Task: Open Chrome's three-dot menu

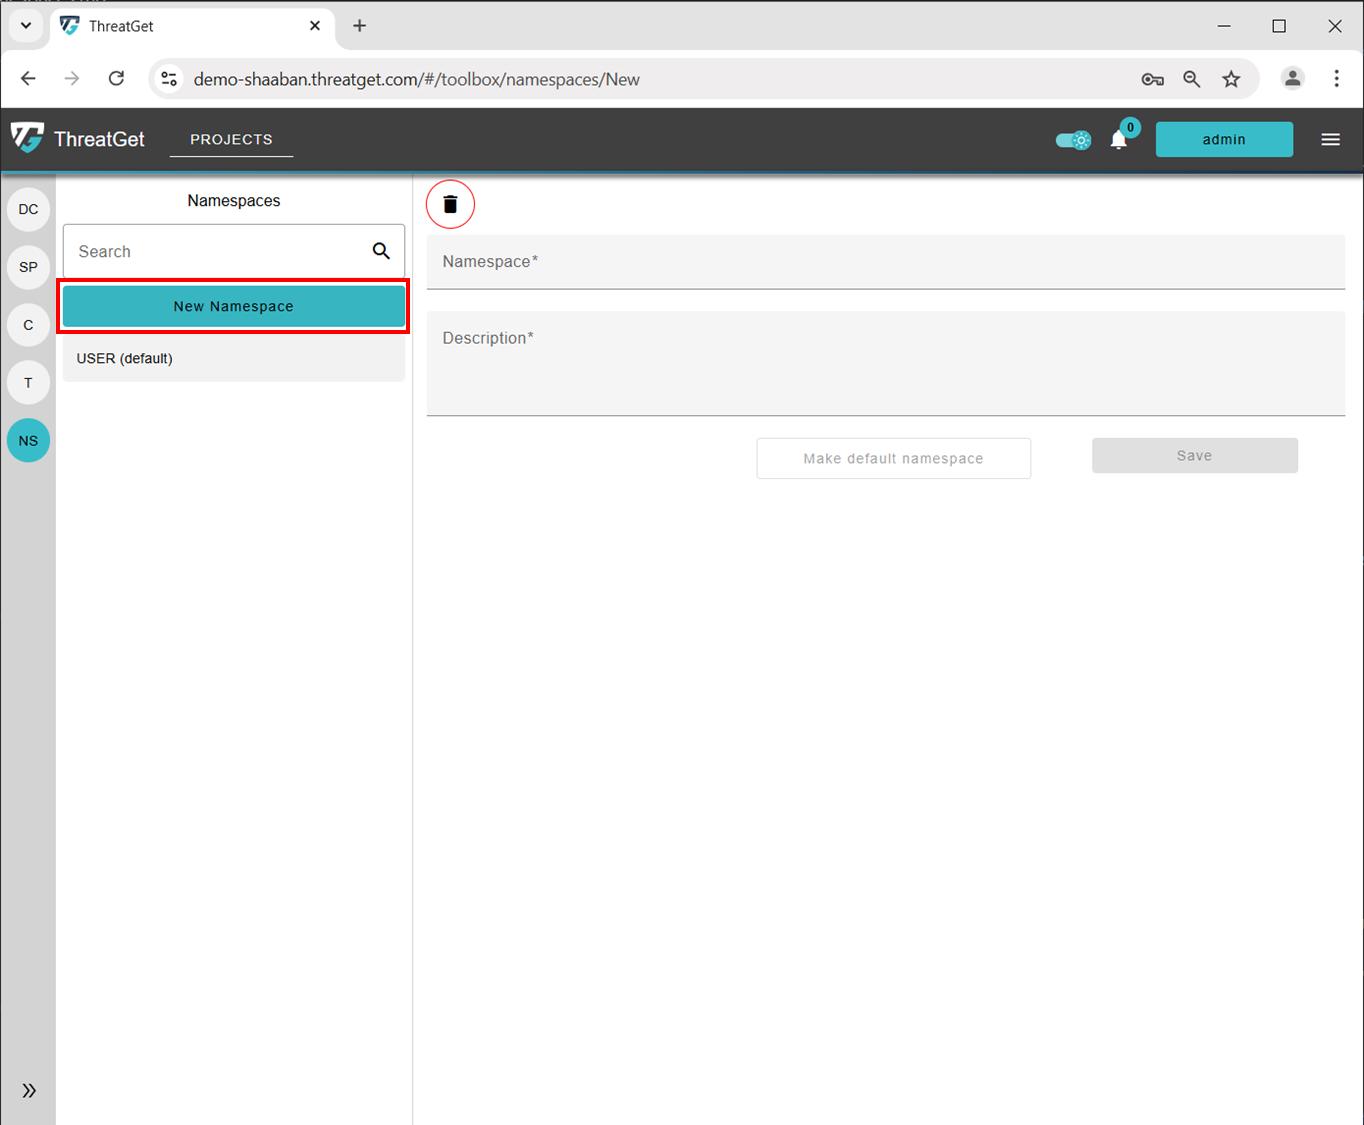Action: [1336, 78]
